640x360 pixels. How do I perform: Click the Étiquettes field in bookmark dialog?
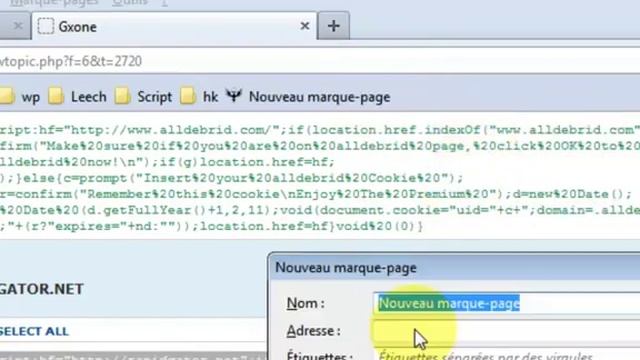point(506,355)
